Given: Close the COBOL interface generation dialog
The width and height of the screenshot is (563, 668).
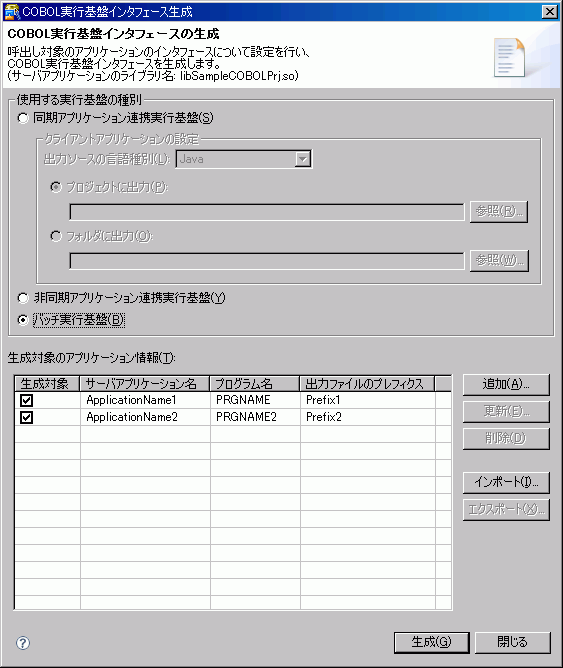Looking at the screenshot, I should [x=550, y=12].
